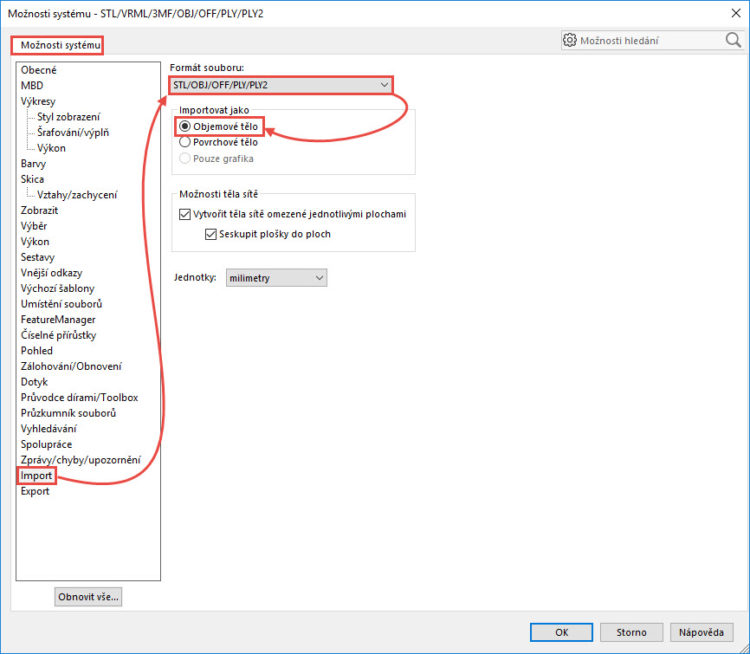Open Formát souboru dropdown
The width and height of the screenshot is (750, 654).
point(281,85)
